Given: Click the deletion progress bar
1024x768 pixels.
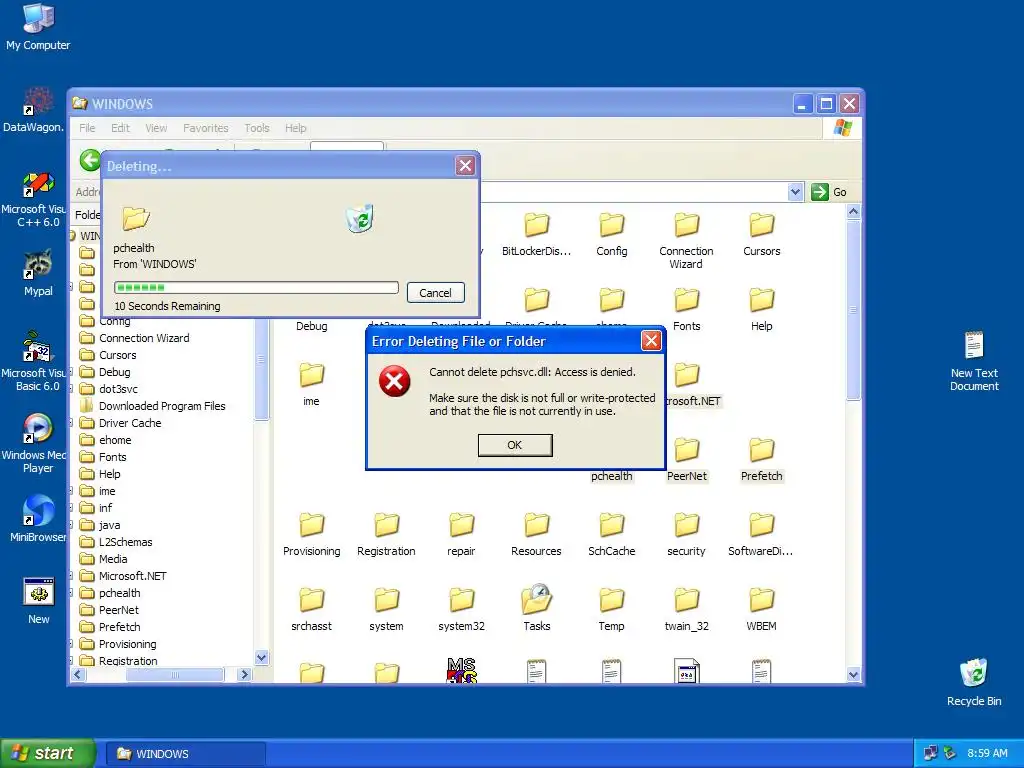Looking at the screenshot, I should (x=256, y=287).
